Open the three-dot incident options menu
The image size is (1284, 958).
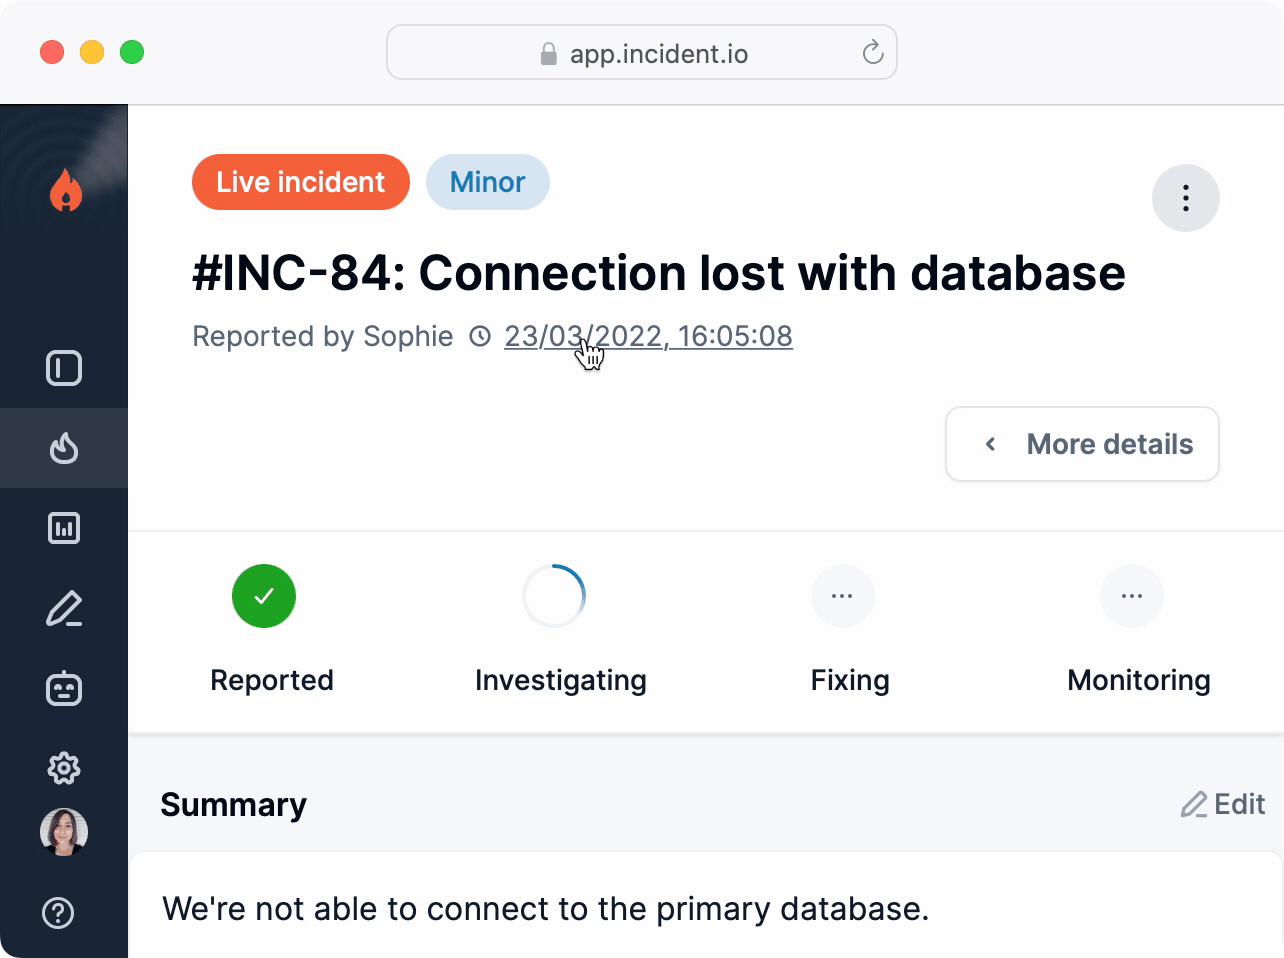1185,198
